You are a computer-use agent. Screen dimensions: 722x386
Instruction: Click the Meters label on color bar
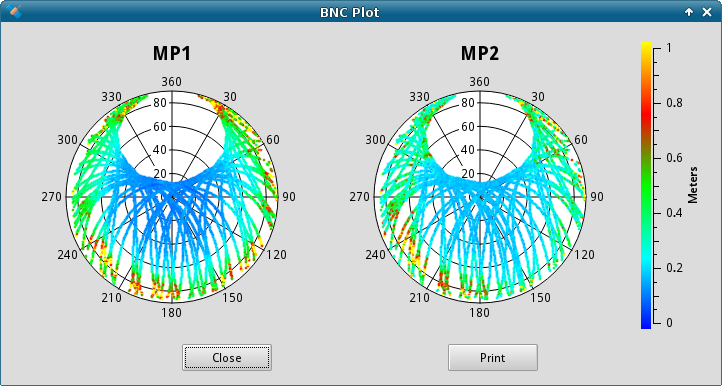[x=693, y=185]
